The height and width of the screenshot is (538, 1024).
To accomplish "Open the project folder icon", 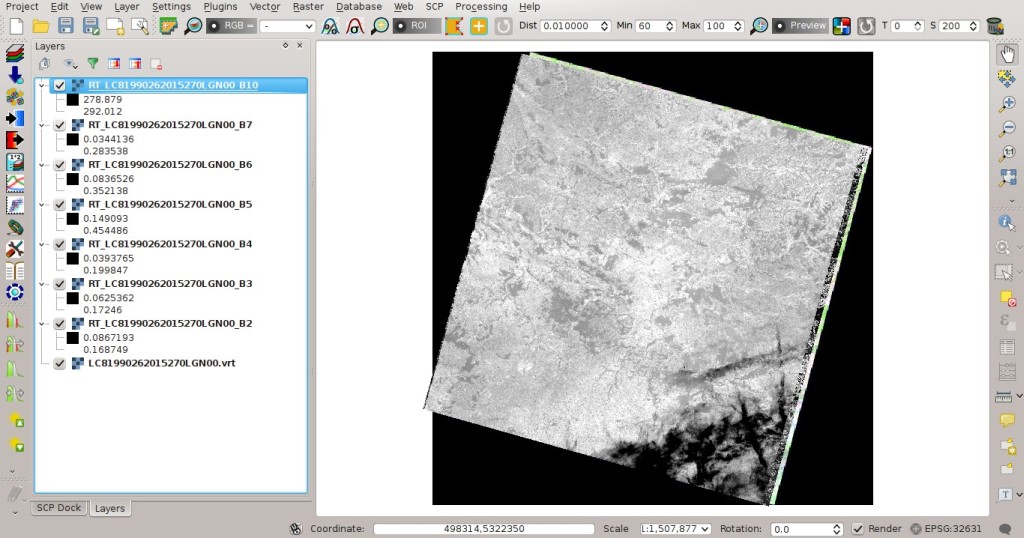I will click(x=41, y=26).
